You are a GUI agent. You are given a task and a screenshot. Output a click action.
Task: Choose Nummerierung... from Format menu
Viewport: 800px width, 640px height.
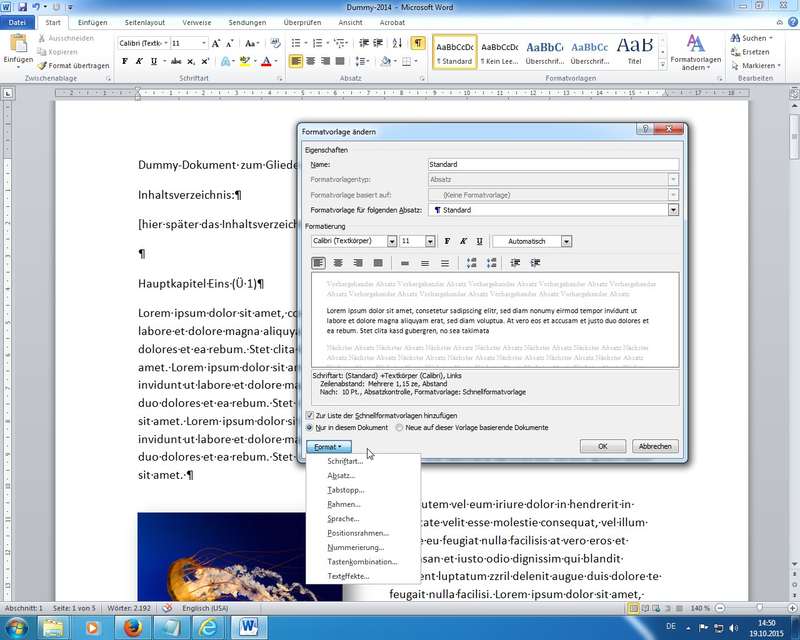tap(356, 547)
